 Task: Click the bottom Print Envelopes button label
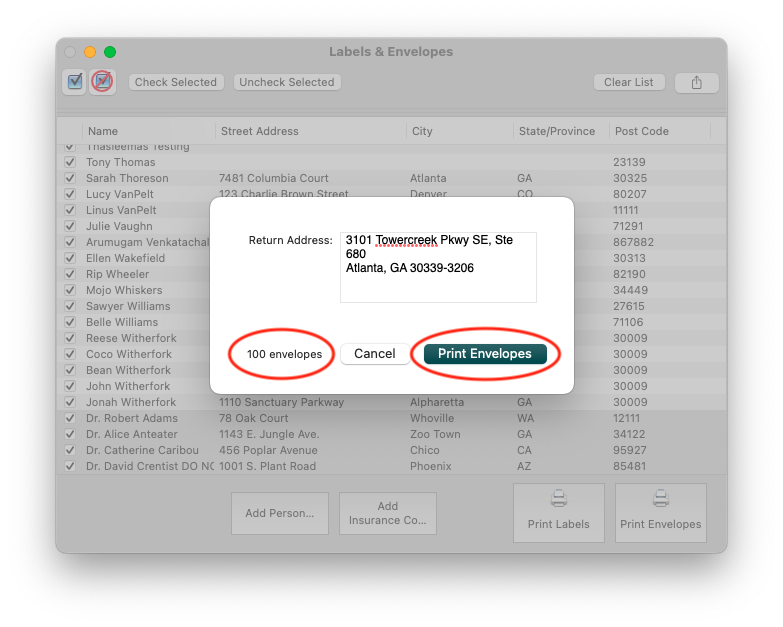click(x=661, y=524)
